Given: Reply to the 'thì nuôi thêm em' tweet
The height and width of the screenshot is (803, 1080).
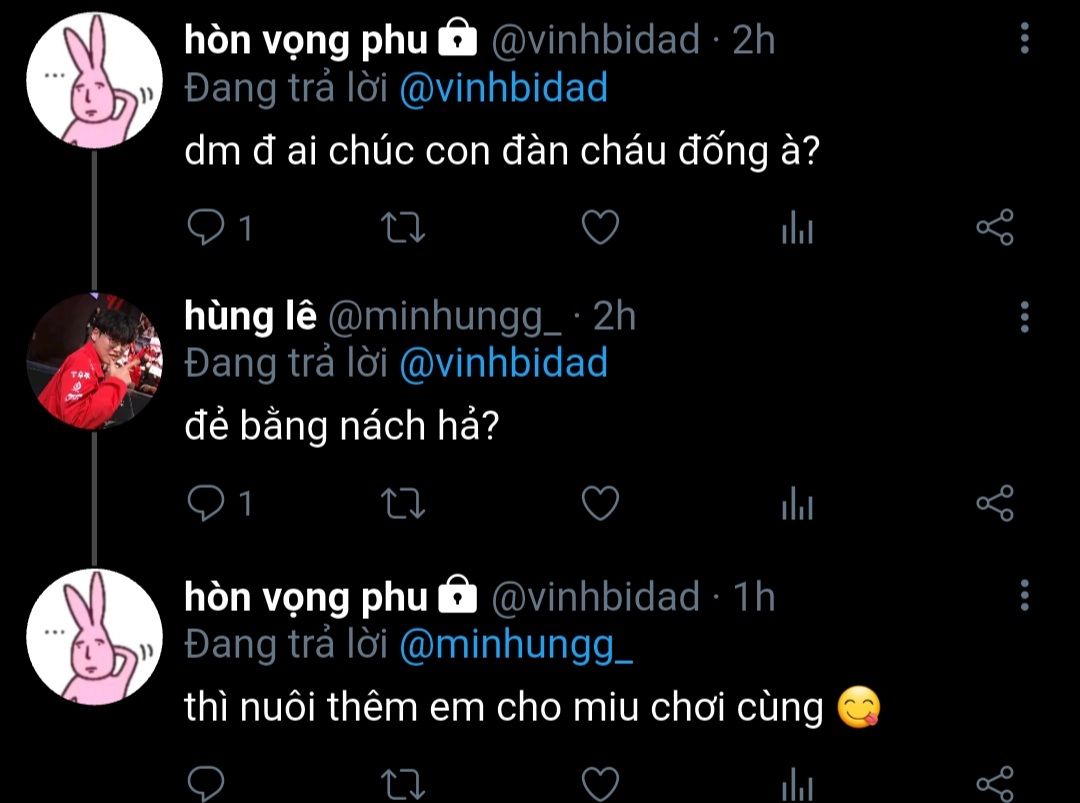Looking at the screenshot, I should point(206,783).
